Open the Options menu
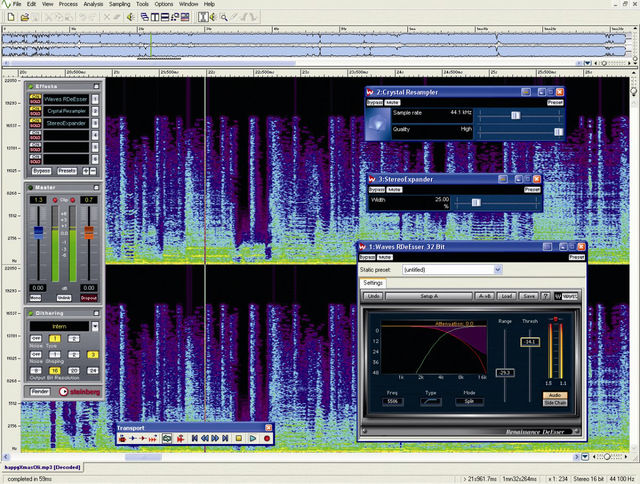This screenshot has width=640, height=484. click(x=164, y=4)
